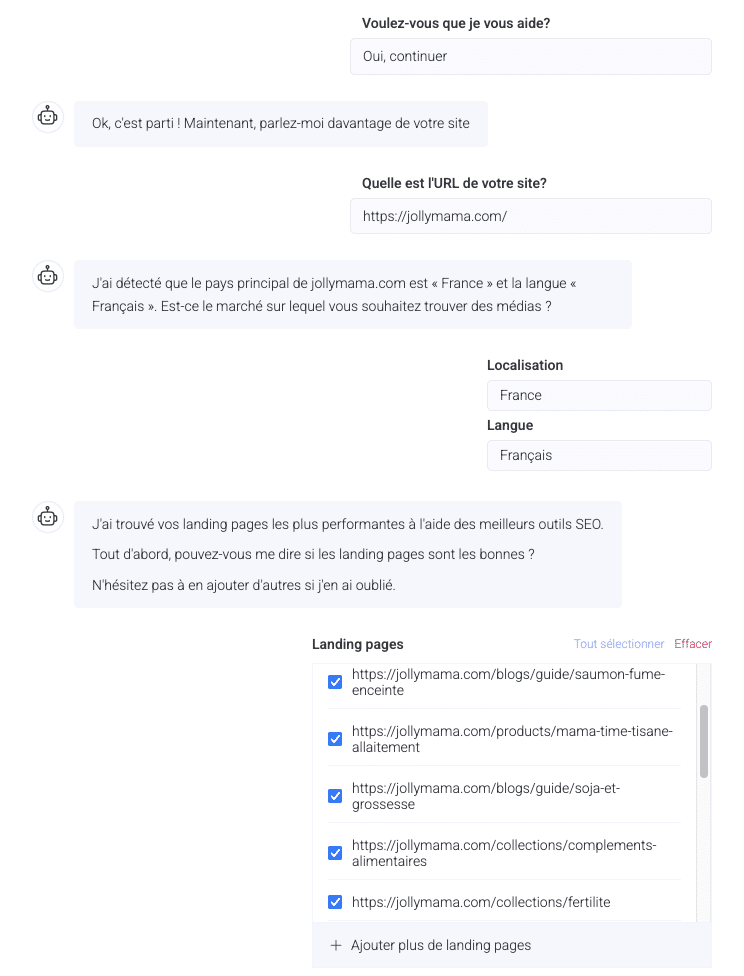The image size is (744, 976).
Task: Open the "Oui, continuer" answer field
Action: [530, 56]
